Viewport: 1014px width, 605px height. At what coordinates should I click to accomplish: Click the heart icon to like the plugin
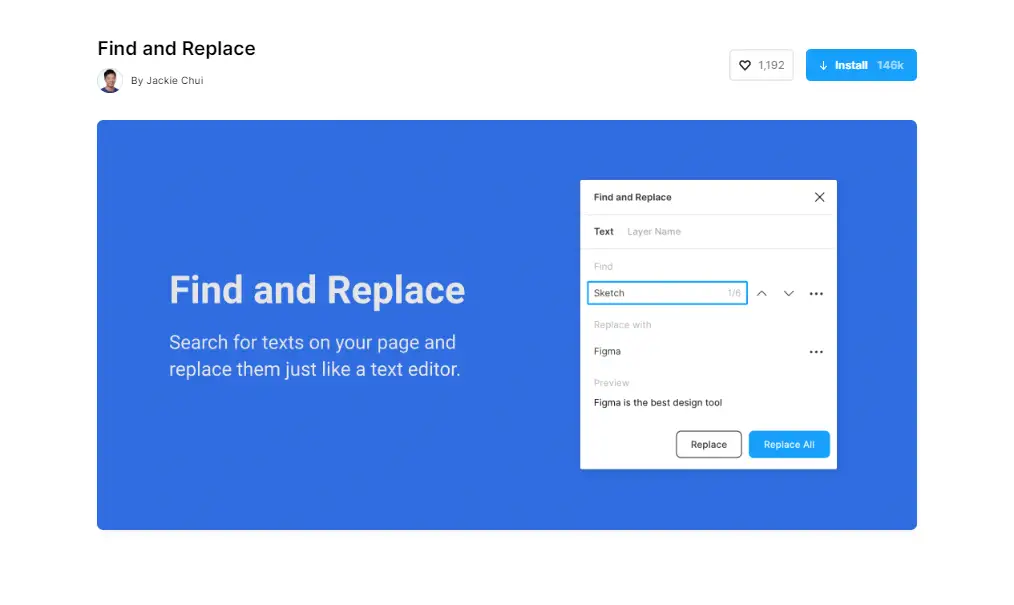745,65
